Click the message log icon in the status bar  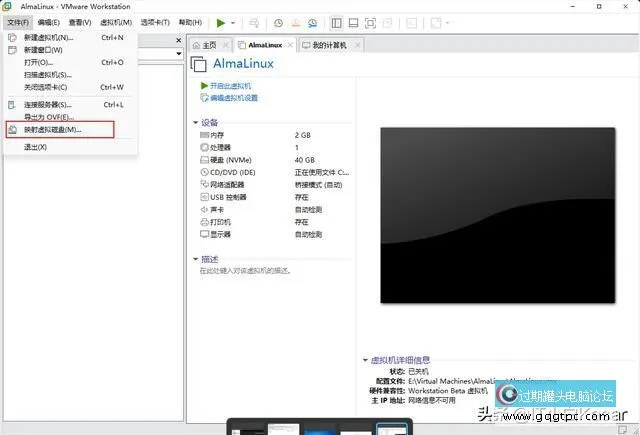622,429
